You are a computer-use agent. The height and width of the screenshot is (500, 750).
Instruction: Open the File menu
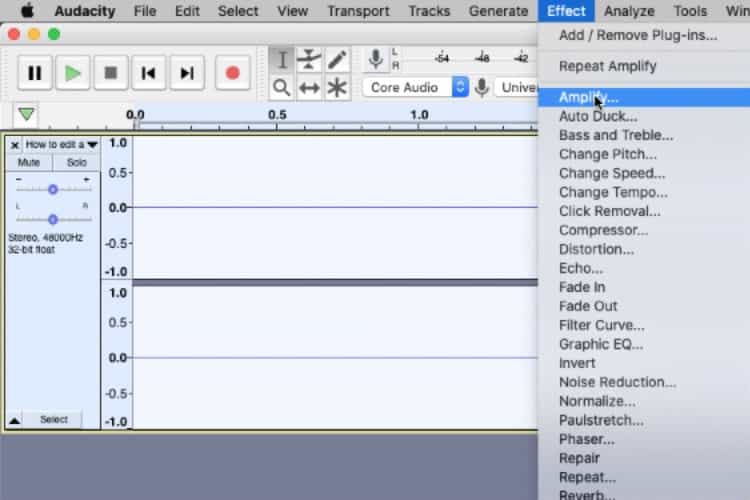click(145, 11)
